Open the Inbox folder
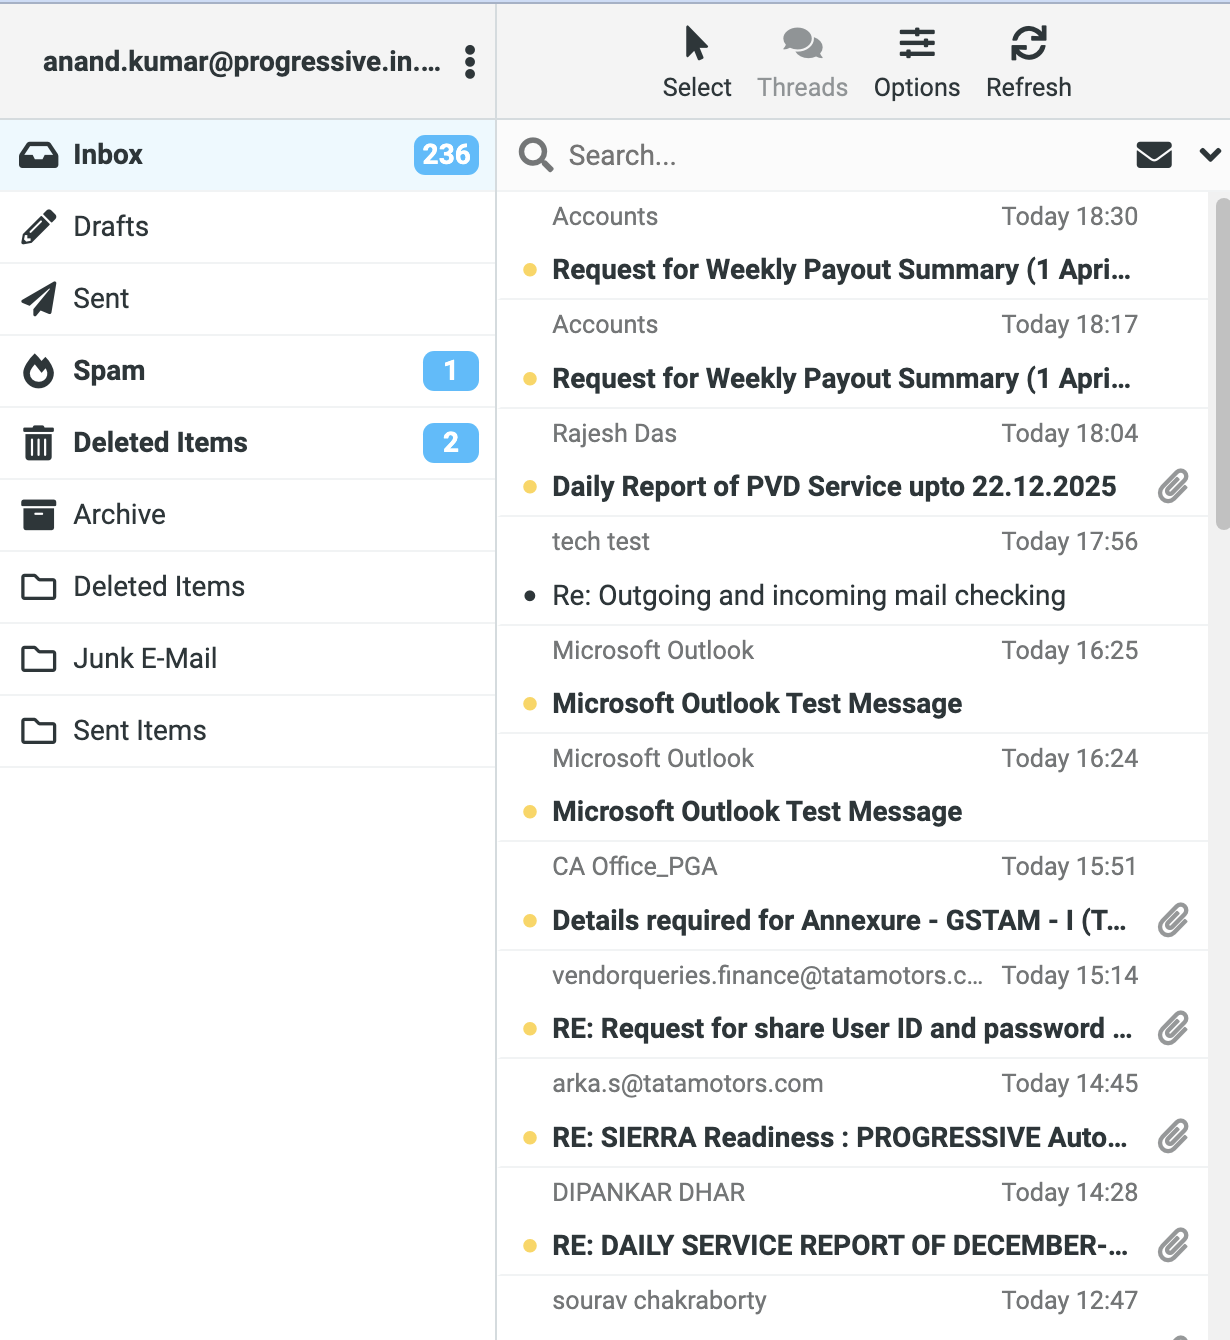Image resolution: width=1230 pixels, height=1340 pixels. click(x=108, y=155)
